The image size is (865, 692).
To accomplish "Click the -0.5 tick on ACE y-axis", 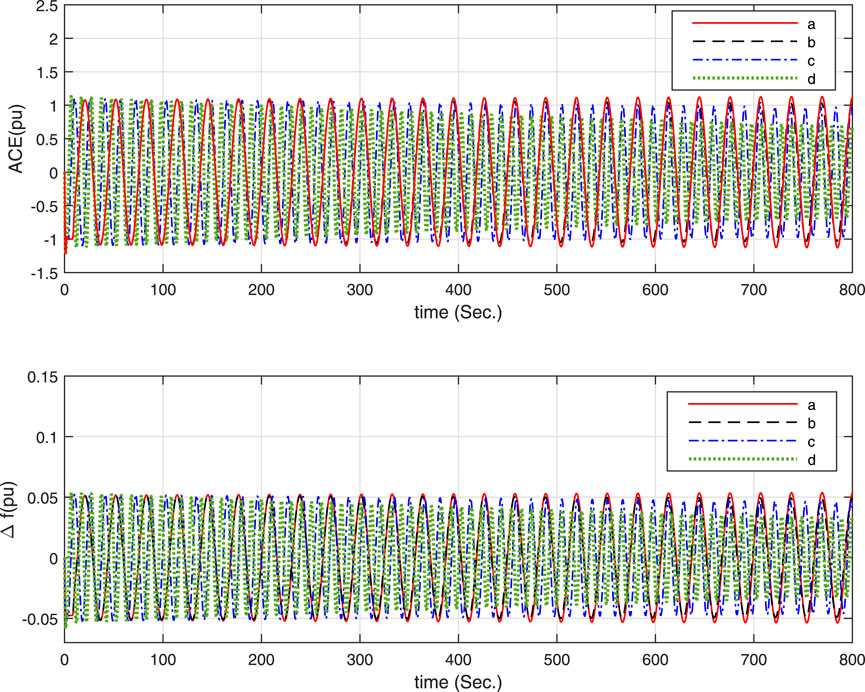I will [x=44, y=206].
